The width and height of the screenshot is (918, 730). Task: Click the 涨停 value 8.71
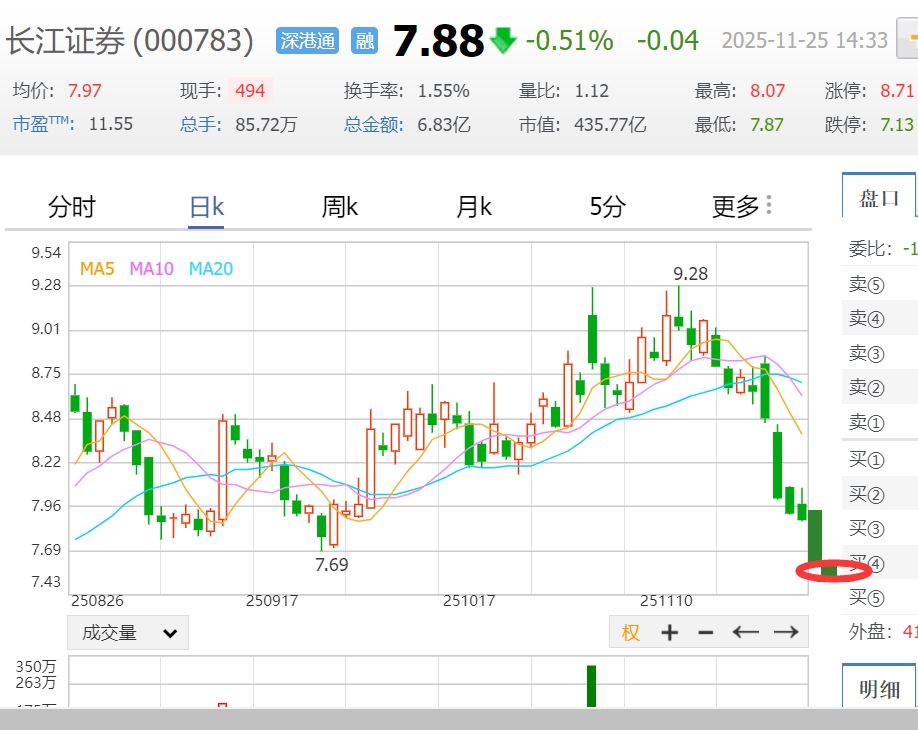pyautogui.click(x=897, y=91)
